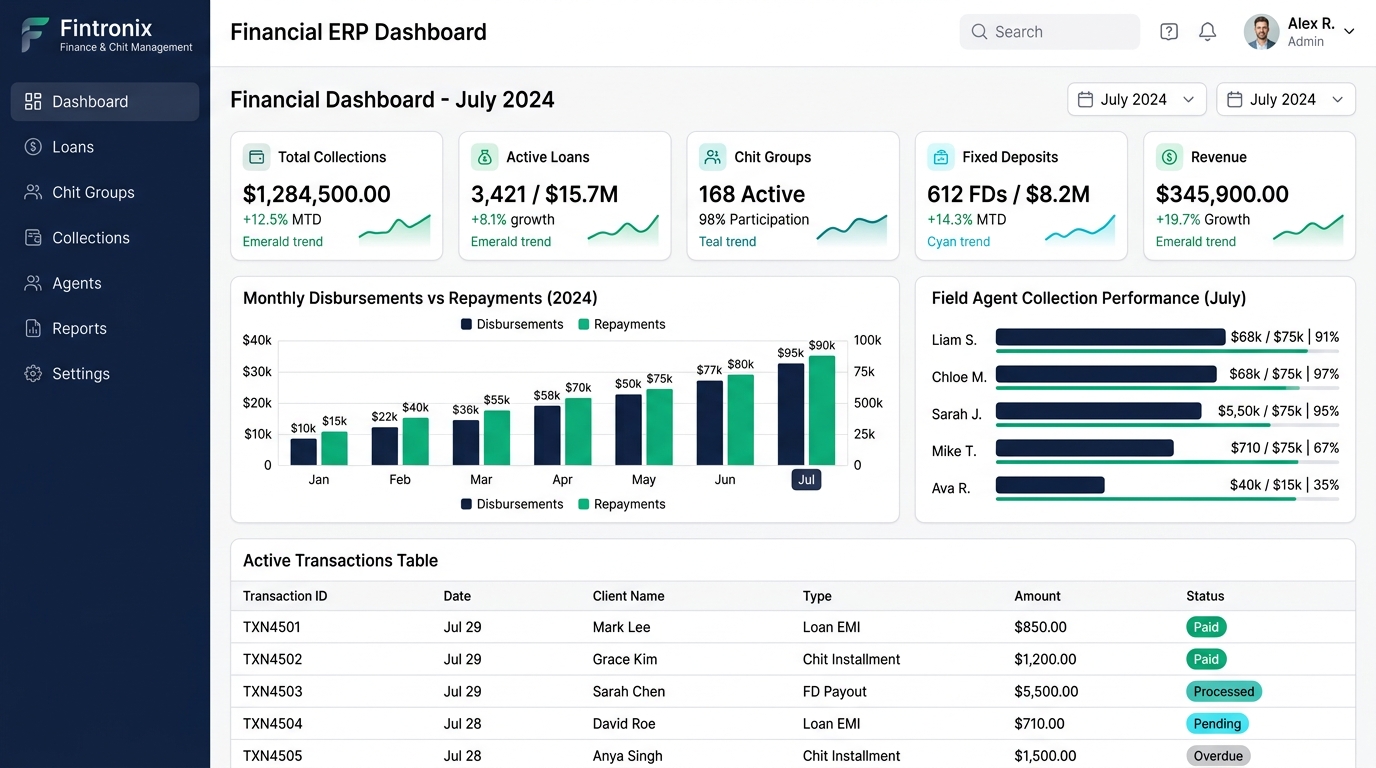Click the Fintronix logo icon
The width and height of the screenshot is (1376, 768).
pos(35,34)
